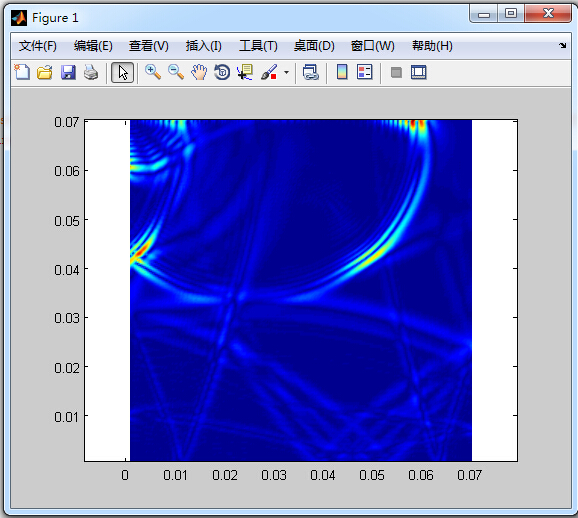Image resolution: width=578 pixels, height=518 pixels.
Task: Enable the Rotate 3D tool
Action: click(x=222, y=72)
